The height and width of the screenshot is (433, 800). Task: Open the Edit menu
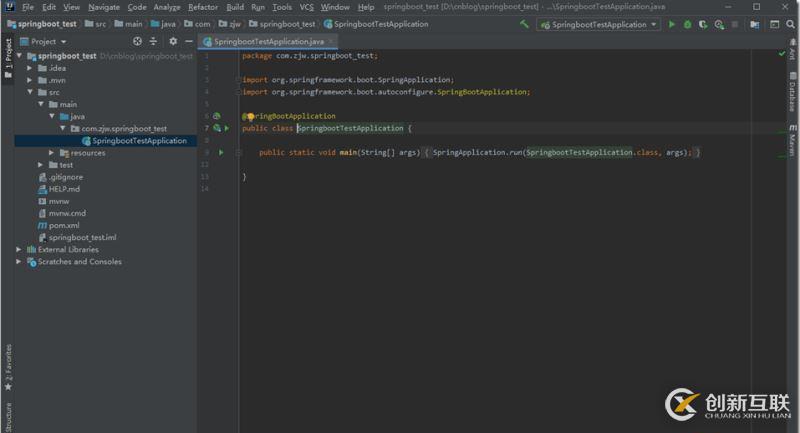pyautogui.click(x=49, y=7)
